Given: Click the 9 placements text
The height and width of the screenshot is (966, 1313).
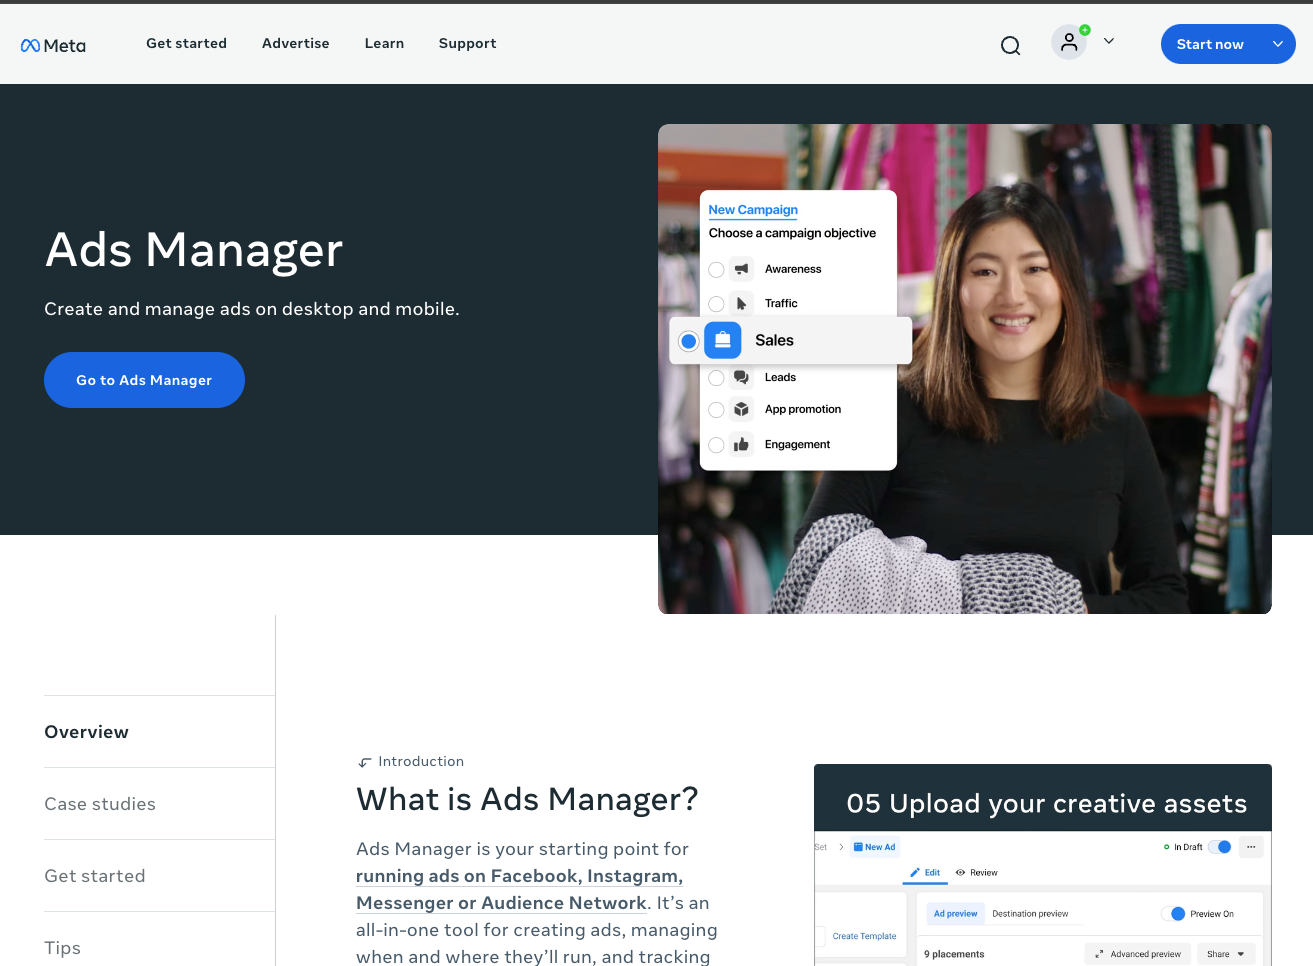Looking at the screenshot, I should pos(954,954).
